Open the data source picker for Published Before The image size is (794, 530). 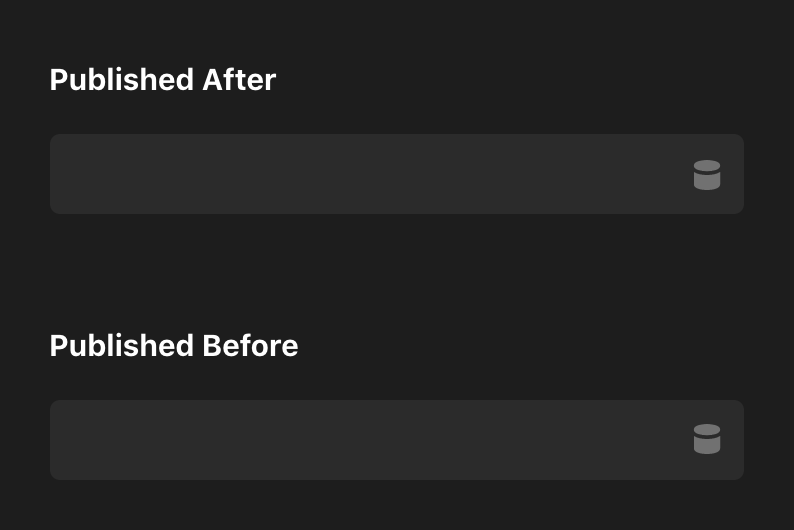point(707,439)
